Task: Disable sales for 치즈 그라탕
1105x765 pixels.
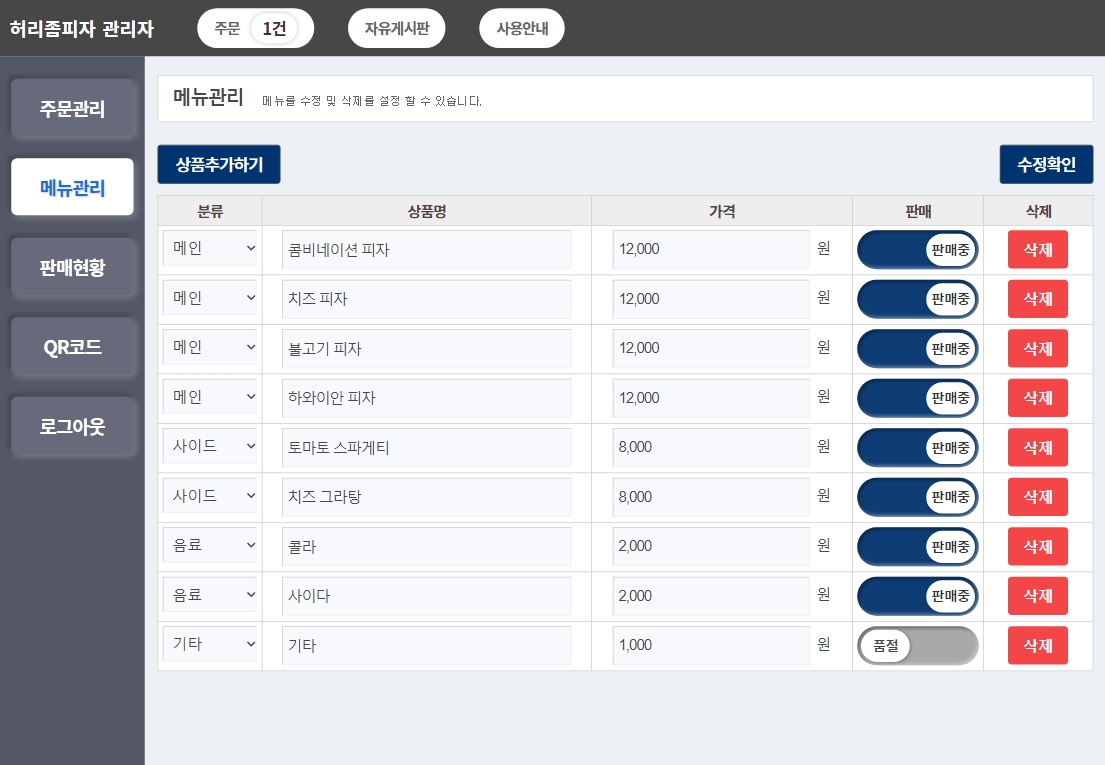Action: pyautogui.click(x=917, y=497)
